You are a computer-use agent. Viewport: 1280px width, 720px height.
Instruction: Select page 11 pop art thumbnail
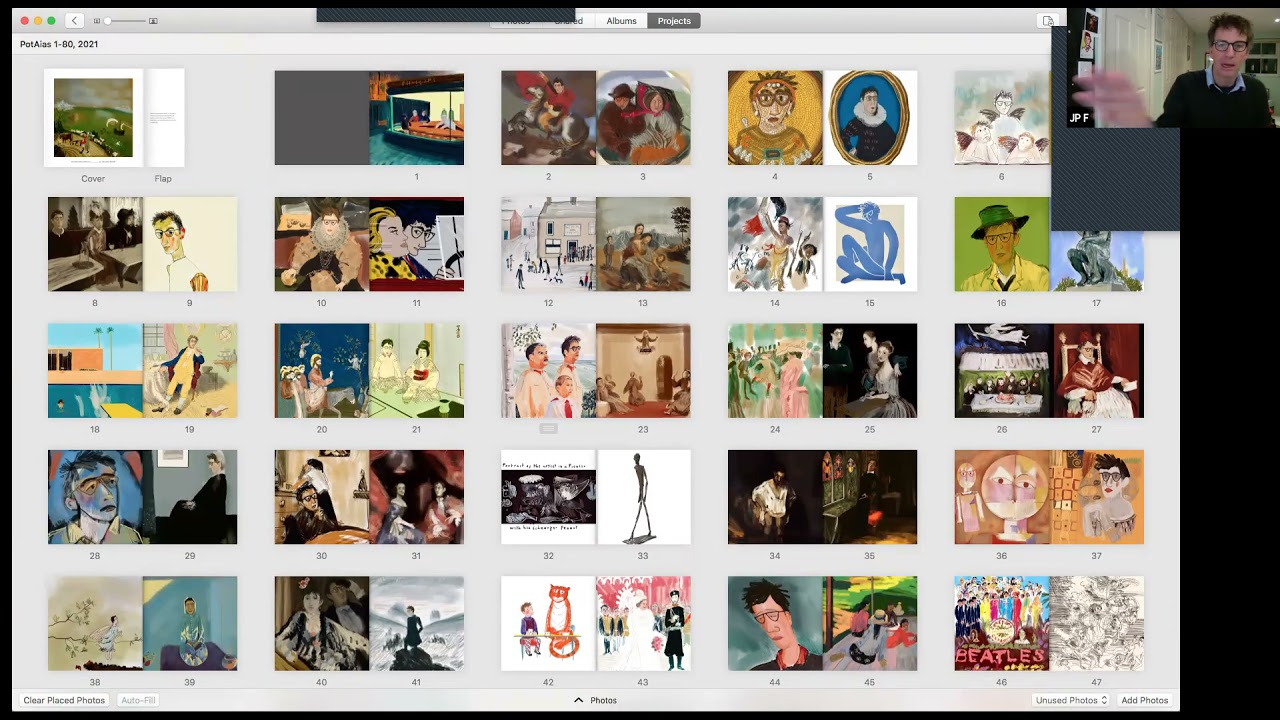point(416,244)
